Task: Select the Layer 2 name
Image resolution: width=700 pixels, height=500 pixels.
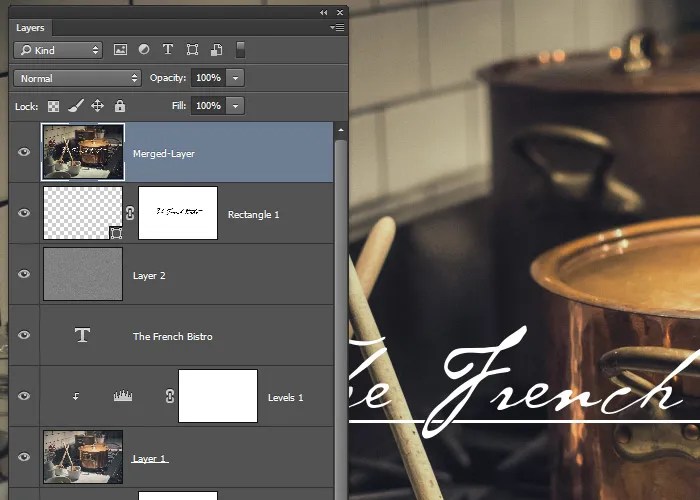Action: pyautogui.click(x=149, y=276)
